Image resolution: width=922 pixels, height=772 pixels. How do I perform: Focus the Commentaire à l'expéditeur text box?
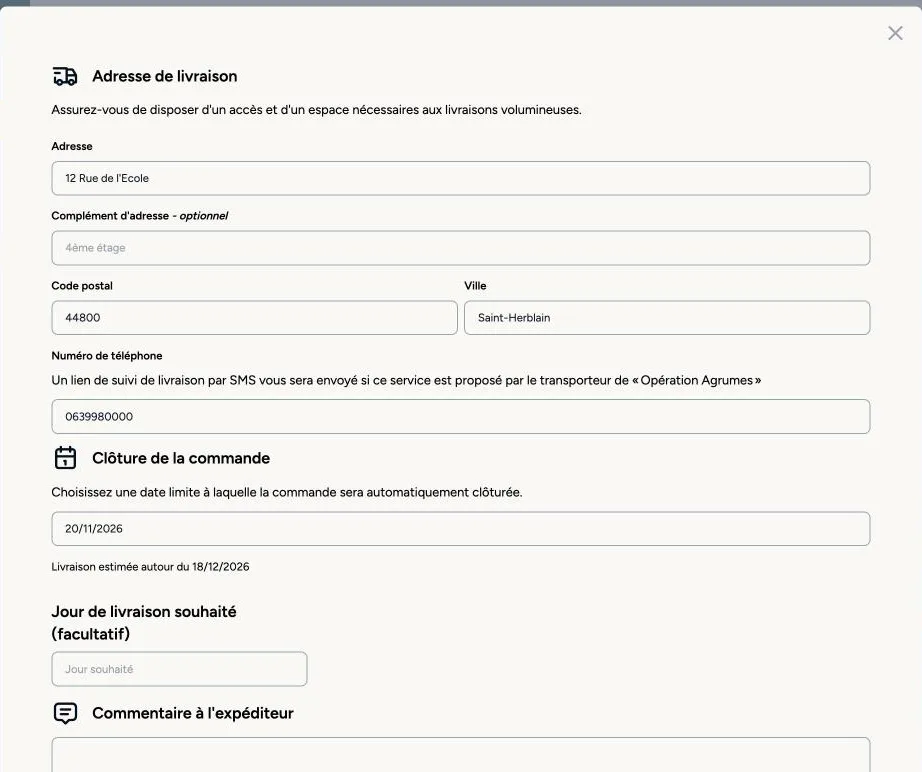click(460, 755)
